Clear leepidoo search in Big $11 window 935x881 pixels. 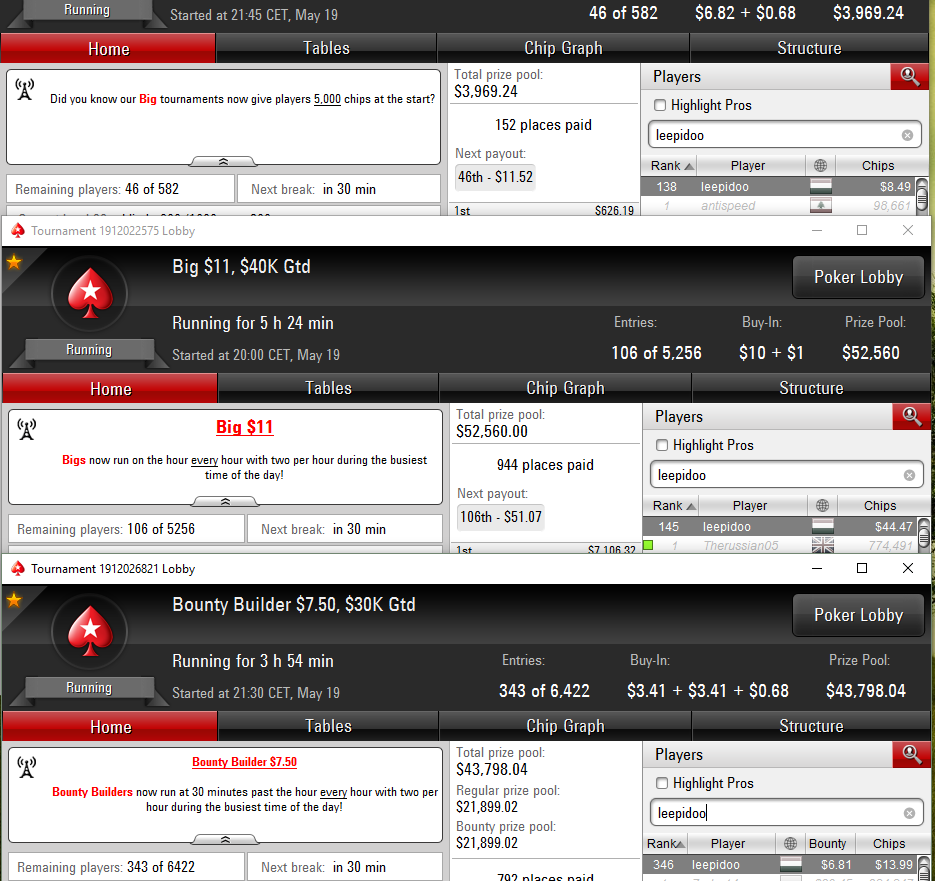(909, 475)
